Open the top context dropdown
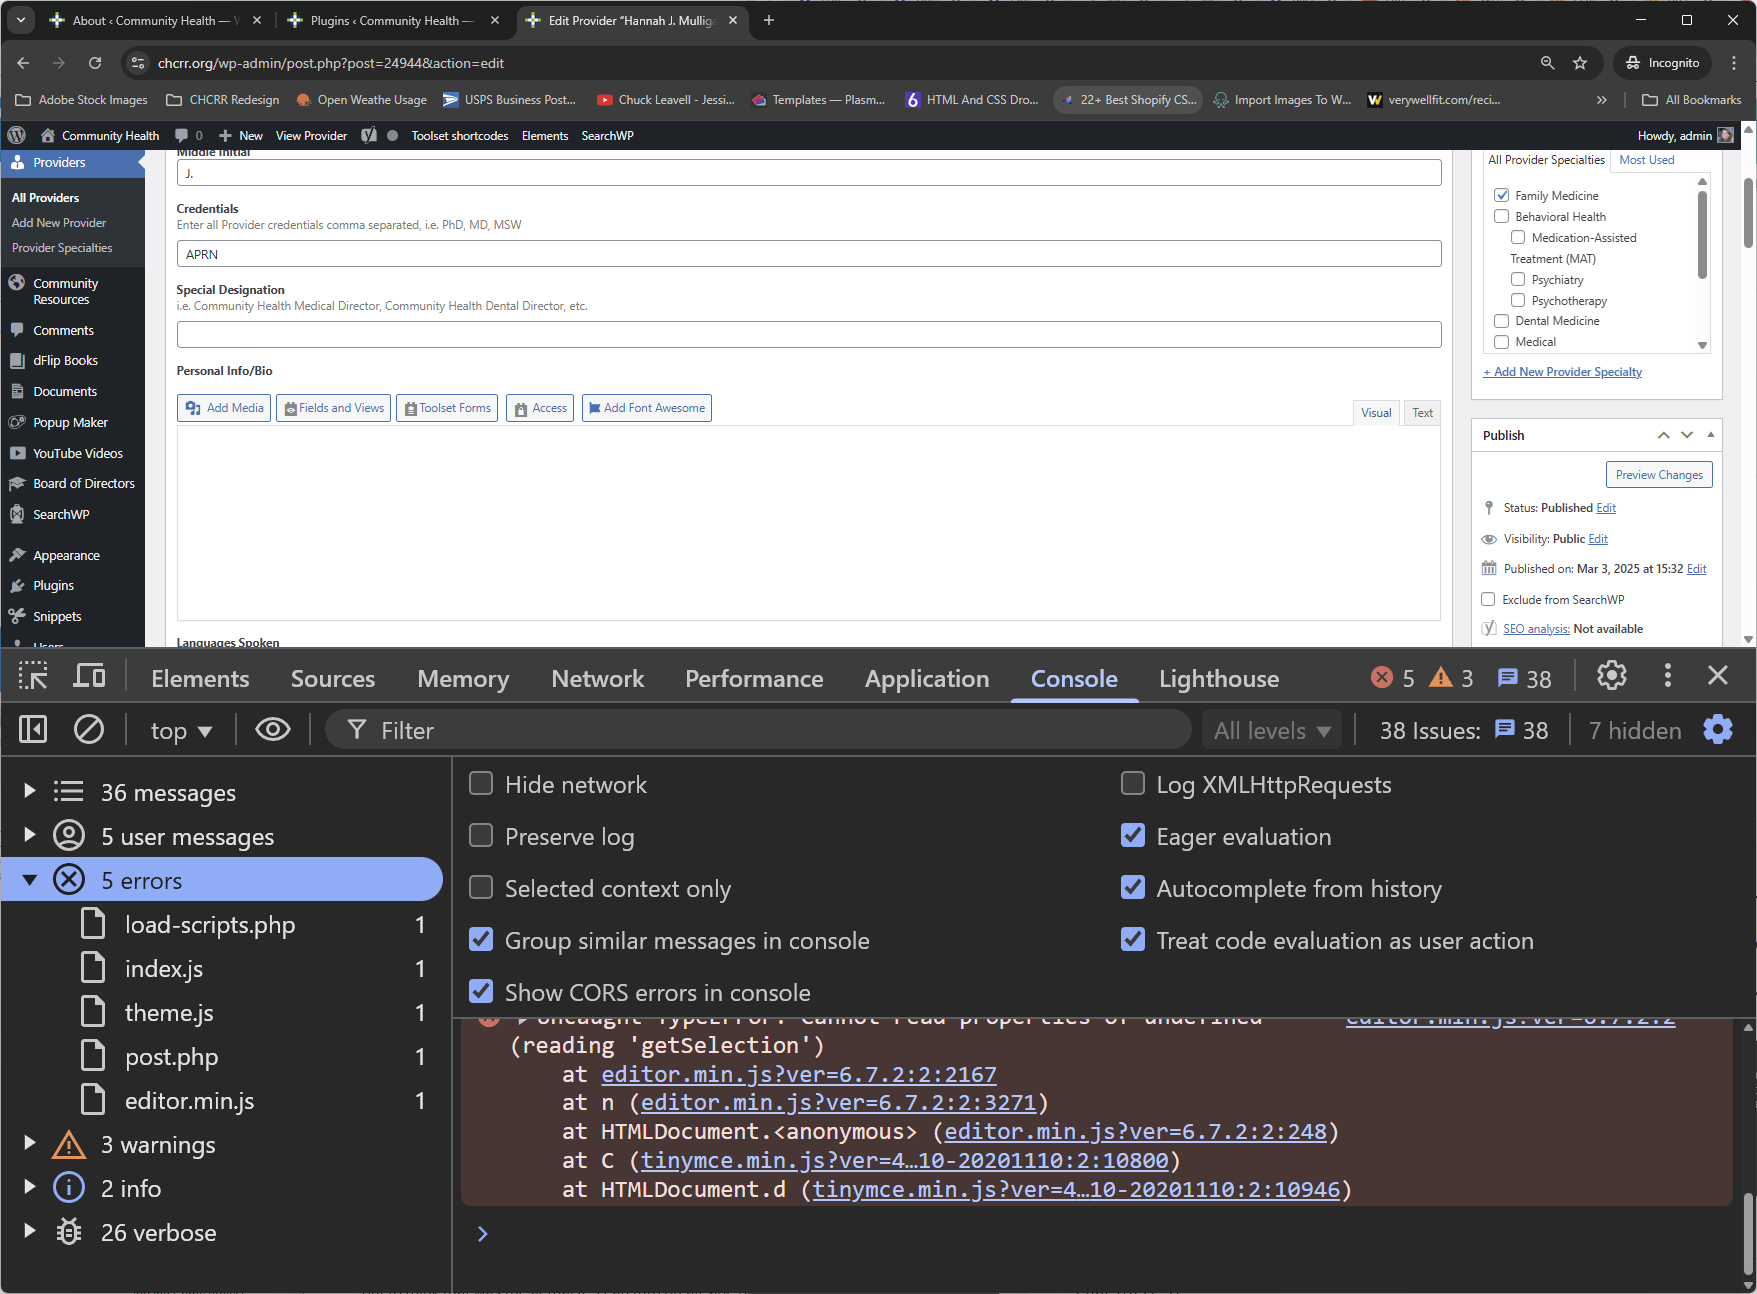 [x=181, y=731]
